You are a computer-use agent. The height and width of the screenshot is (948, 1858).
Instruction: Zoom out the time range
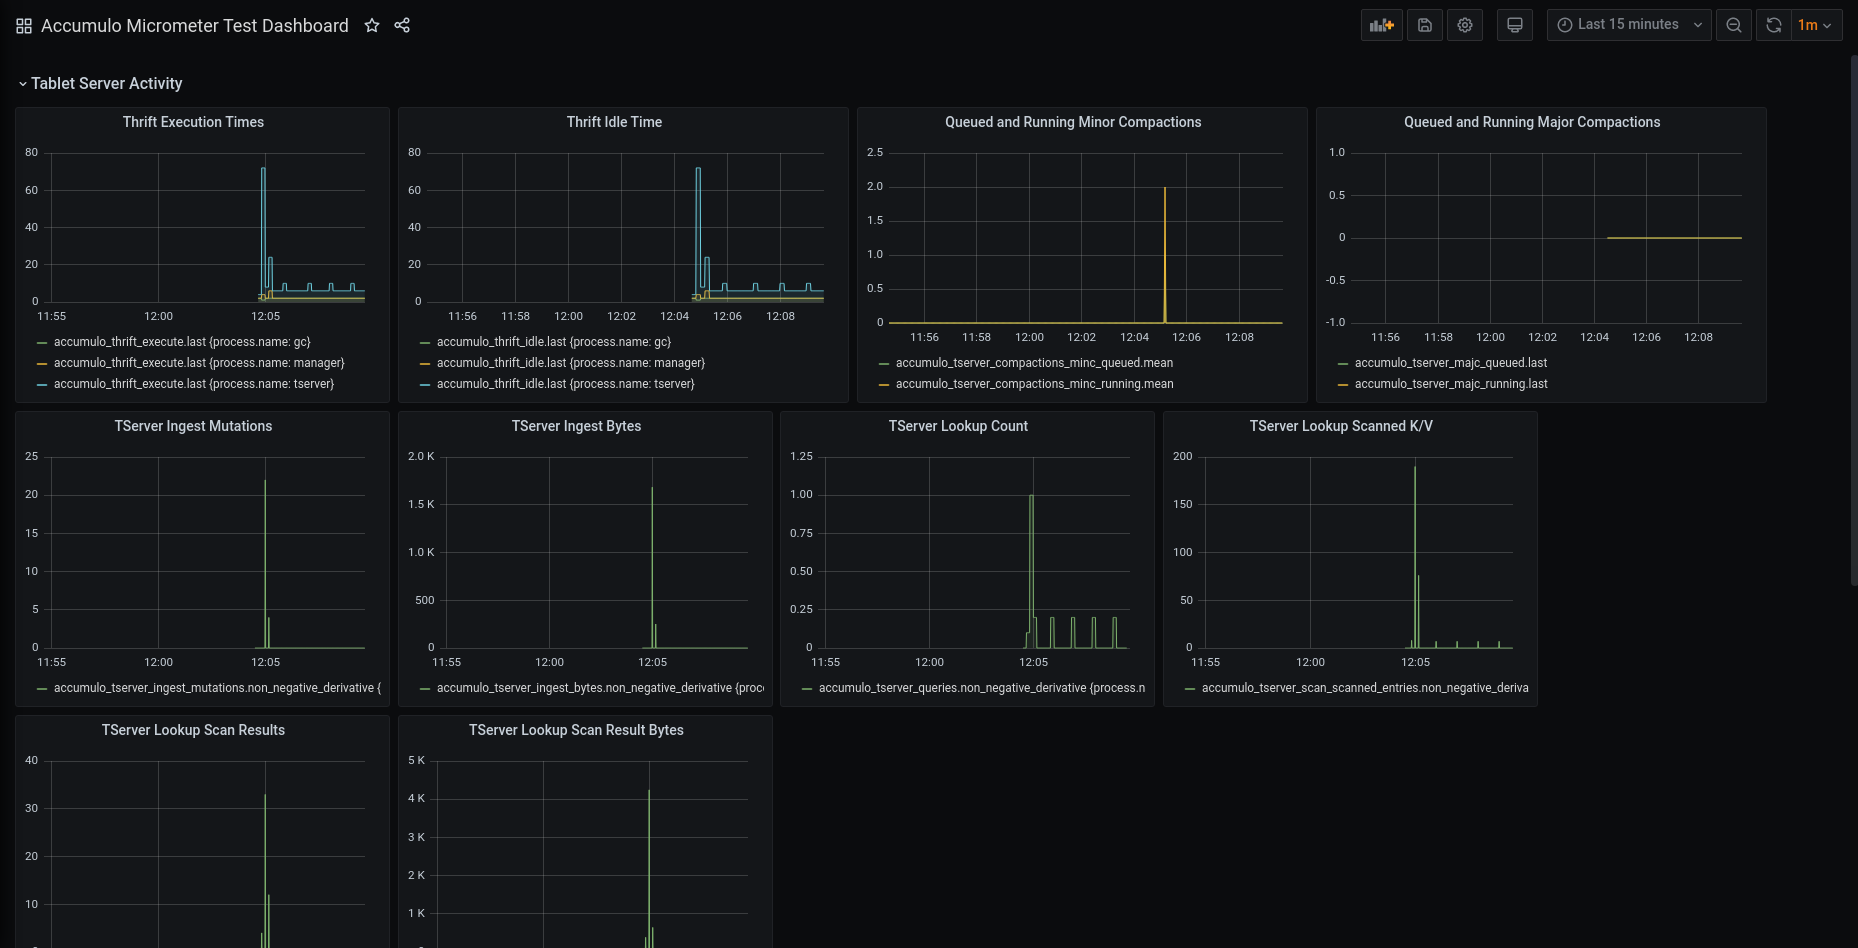[1734, 25]
